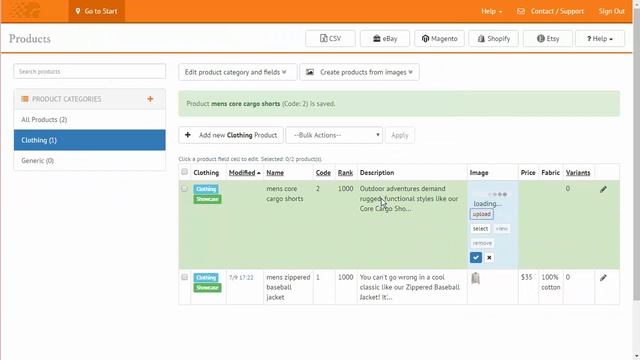Screen dimensions: 640x360
Task: Open the ? Help dropdown near Etsy
Action: 600,38
